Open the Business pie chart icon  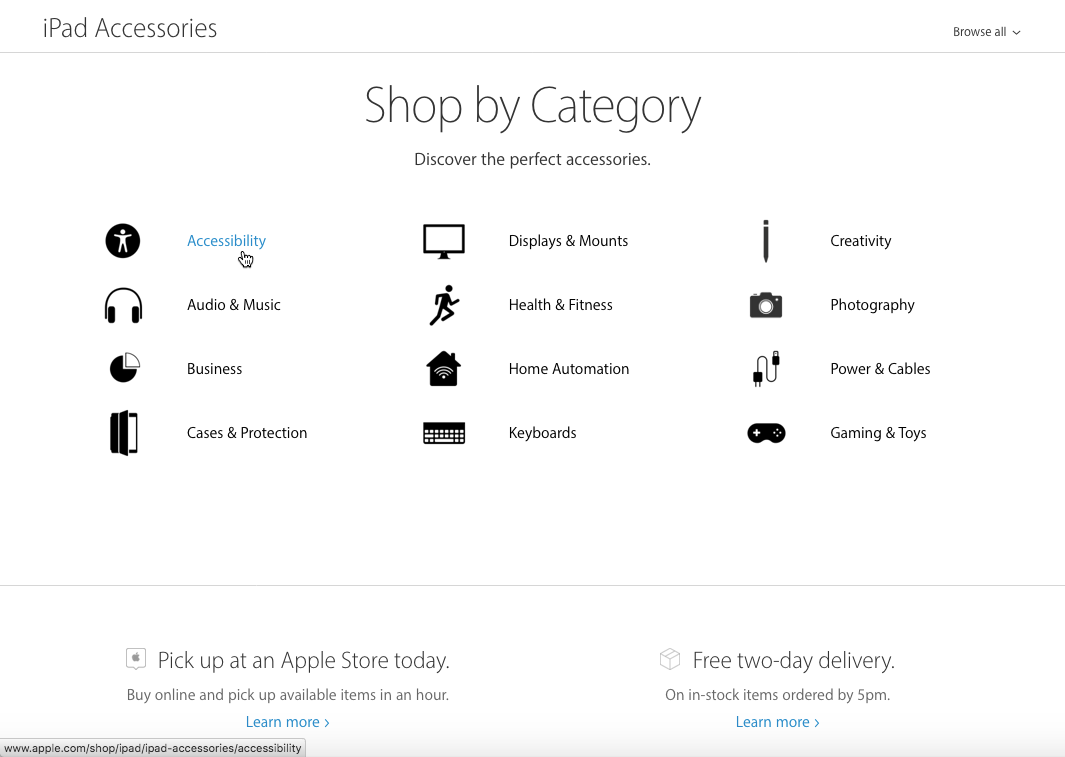click(x=125, y=368)
